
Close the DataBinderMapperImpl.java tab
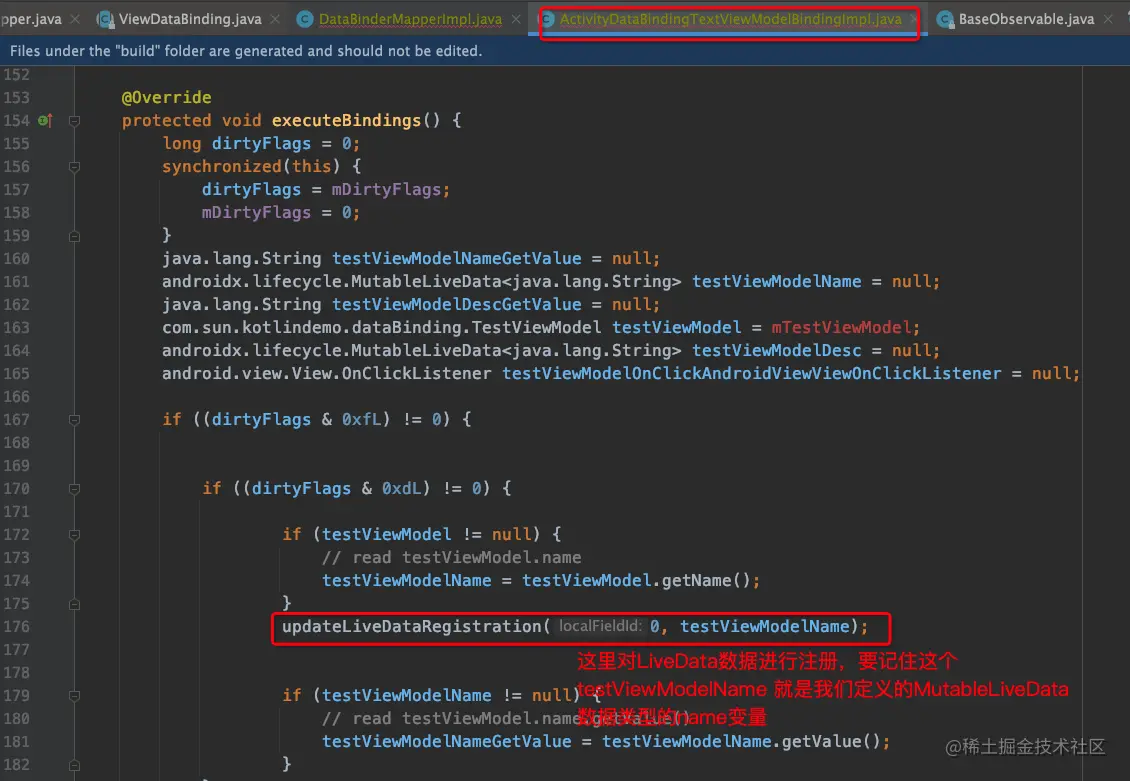pyautogui.click(x=516, y=19)
